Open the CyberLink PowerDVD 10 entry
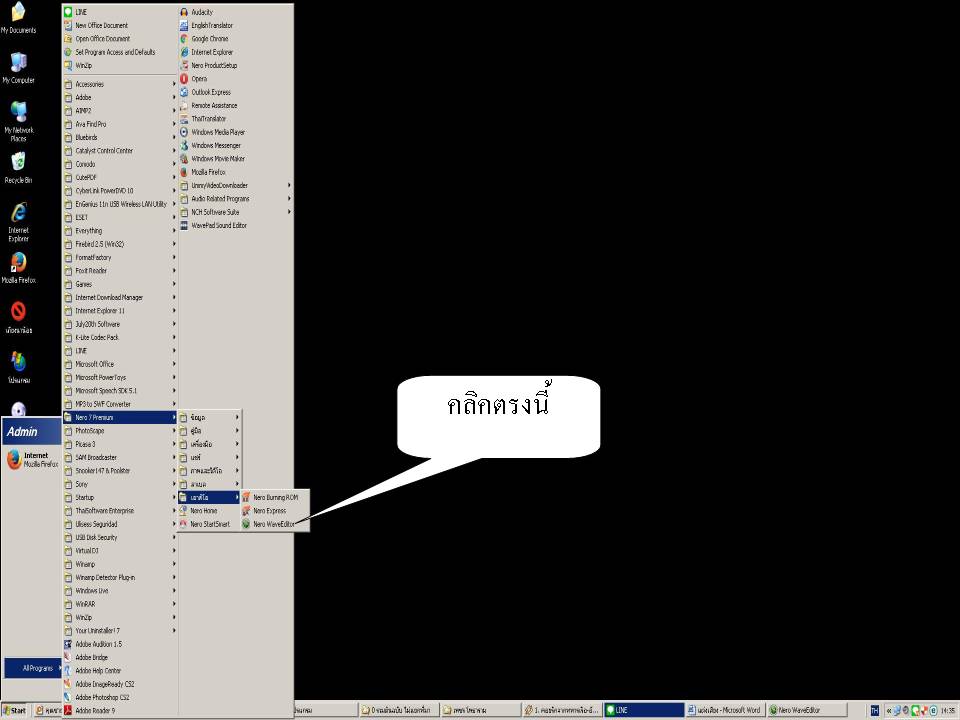This screenshot has width=960, height=720. click(x=120, y=191)
